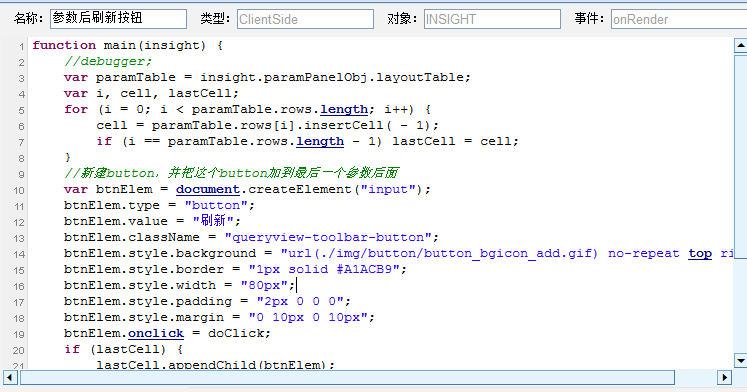This screenshot has width=747, height=392.
Task: Click the 事件 onRender field
Action: click(x=679, y=19)
